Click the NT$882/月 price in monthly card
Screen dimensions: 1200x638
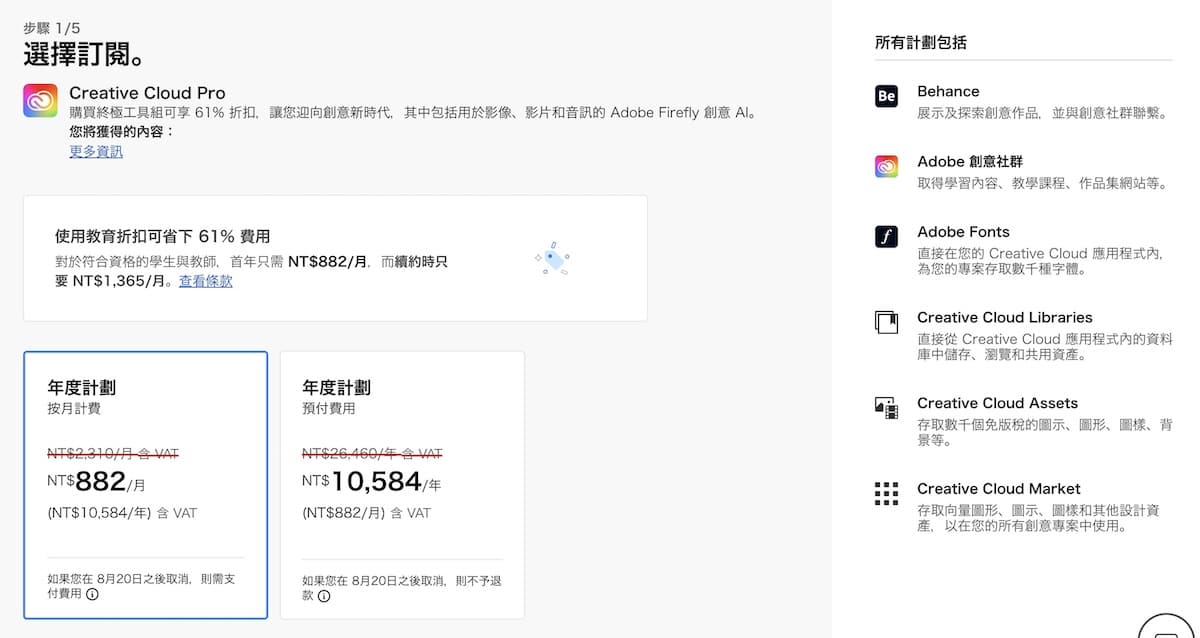[x=97, y=482]
